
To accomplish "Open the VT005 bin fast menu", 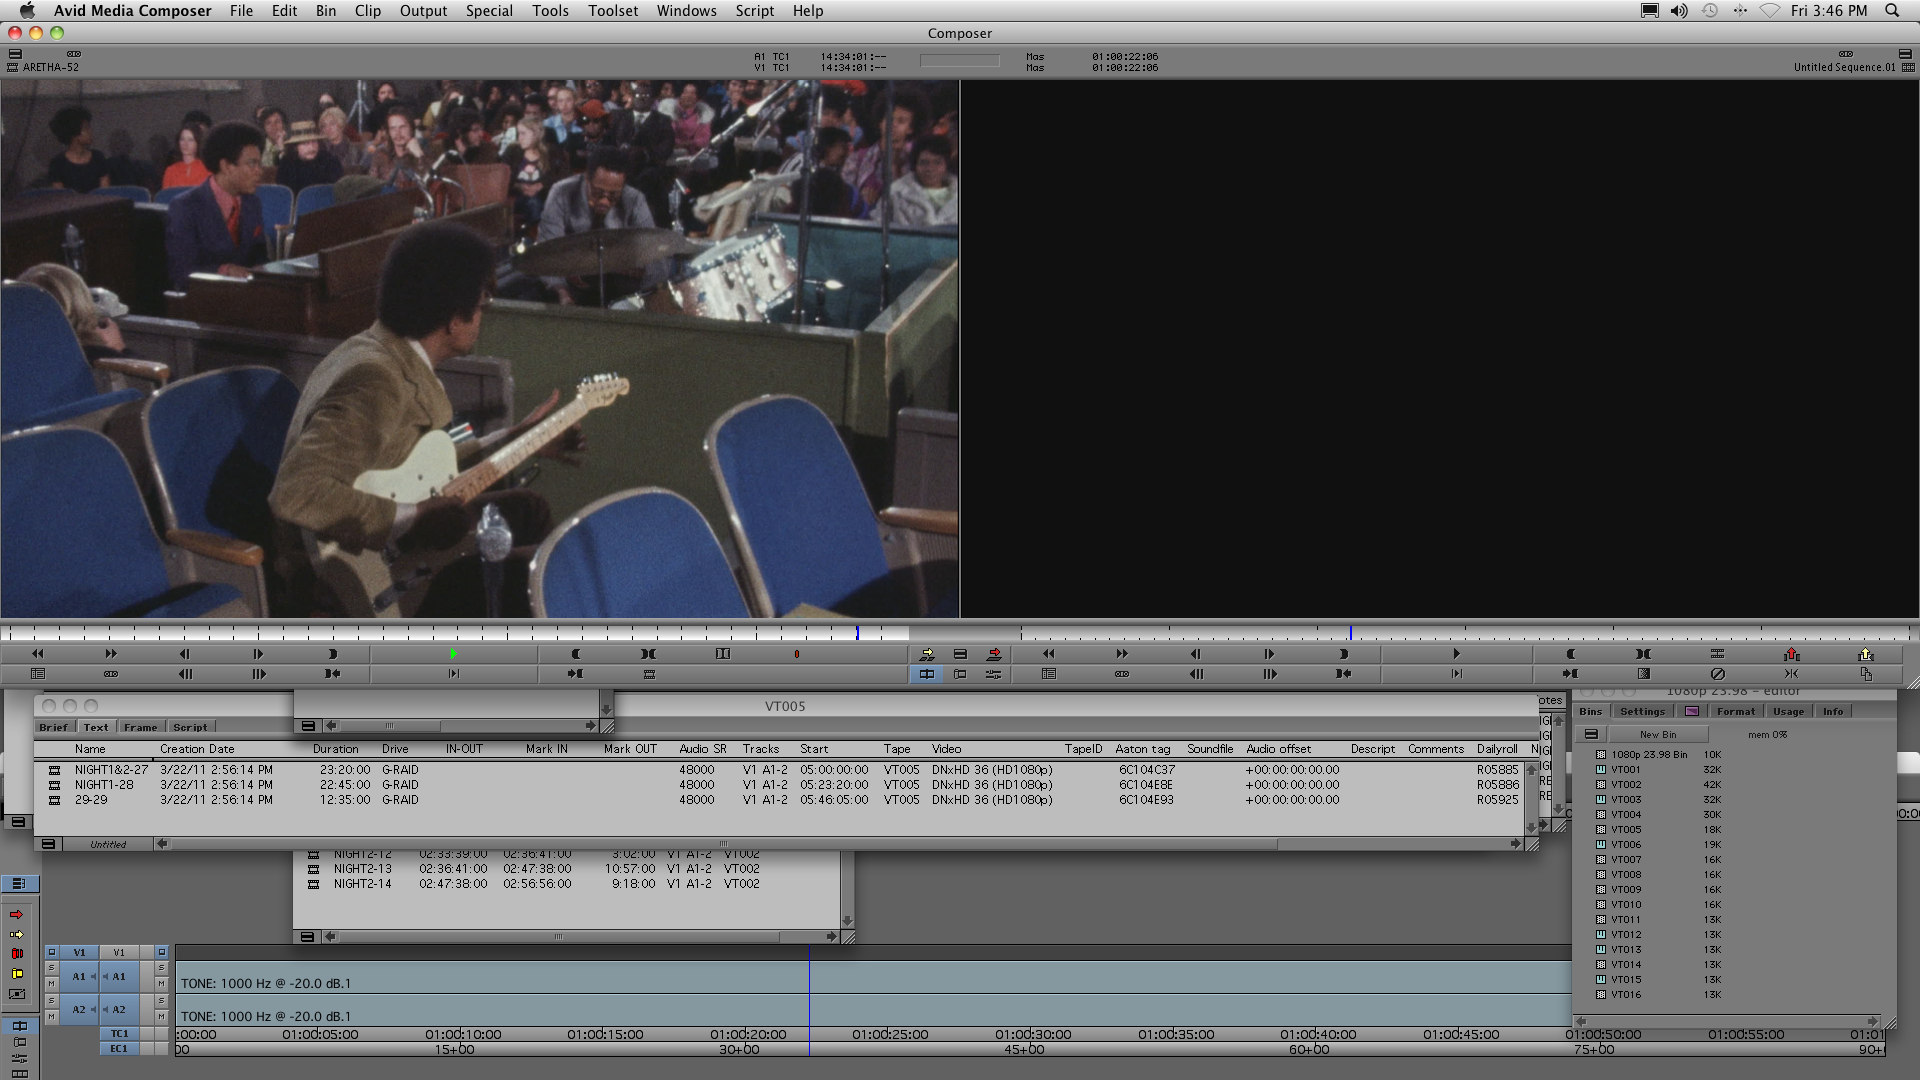I will coord(47,844).
